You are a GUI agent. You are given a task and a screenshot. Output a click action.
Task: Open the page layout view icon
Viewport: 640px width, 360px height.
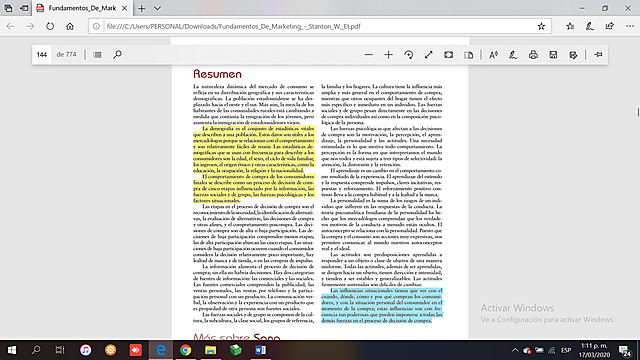tap(469, 55)
